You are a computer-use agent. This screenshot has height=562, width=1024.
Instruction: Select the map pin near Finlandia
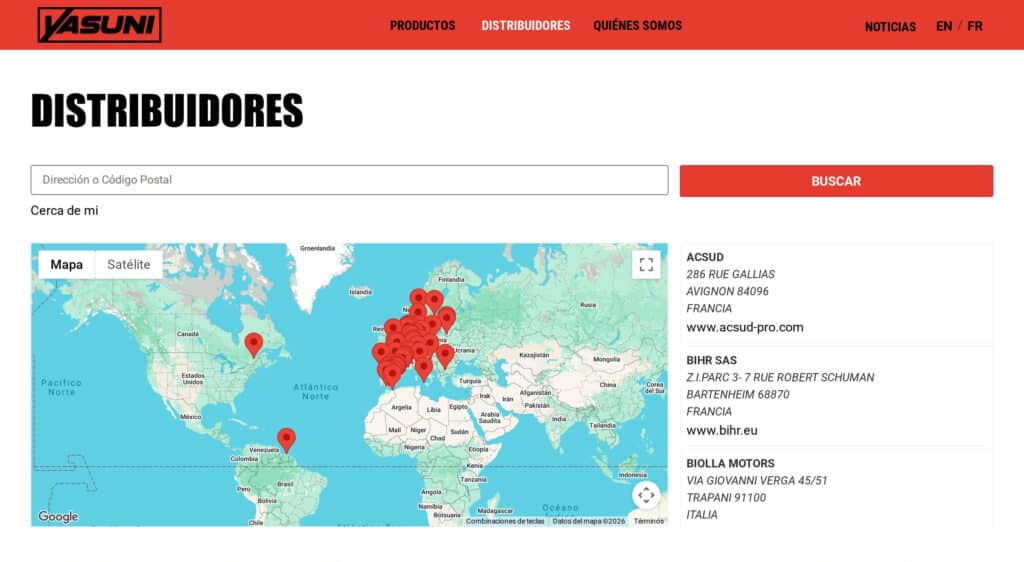point(434,302)
